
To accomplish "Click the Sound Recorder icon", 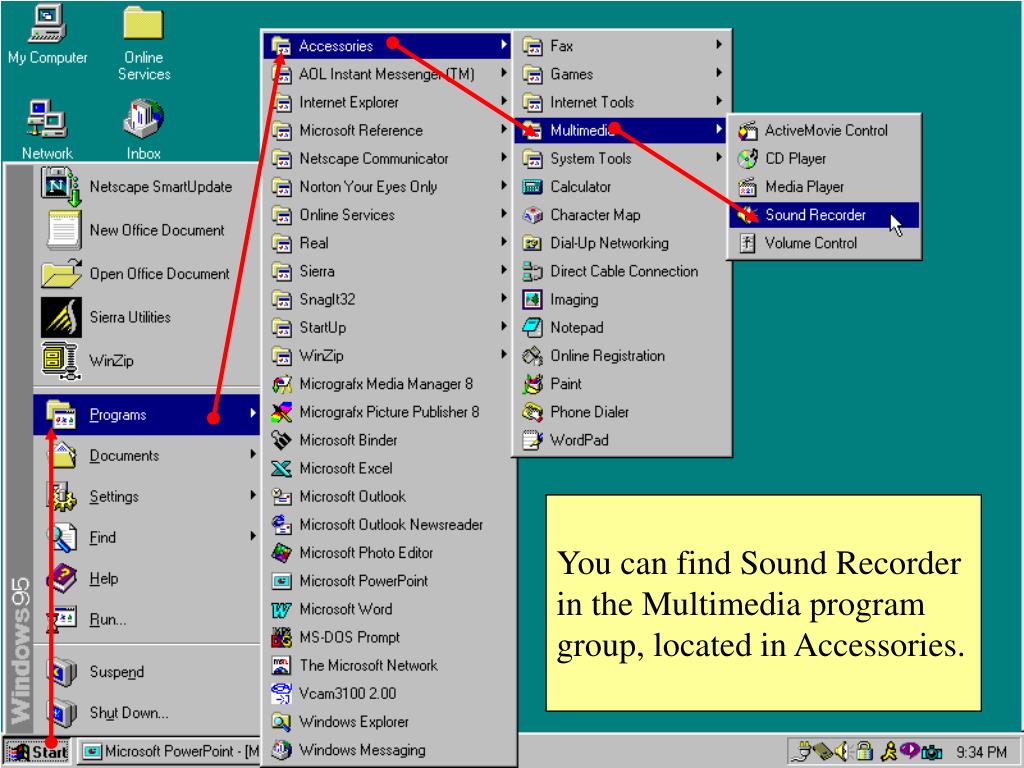I will coord(747,215).
